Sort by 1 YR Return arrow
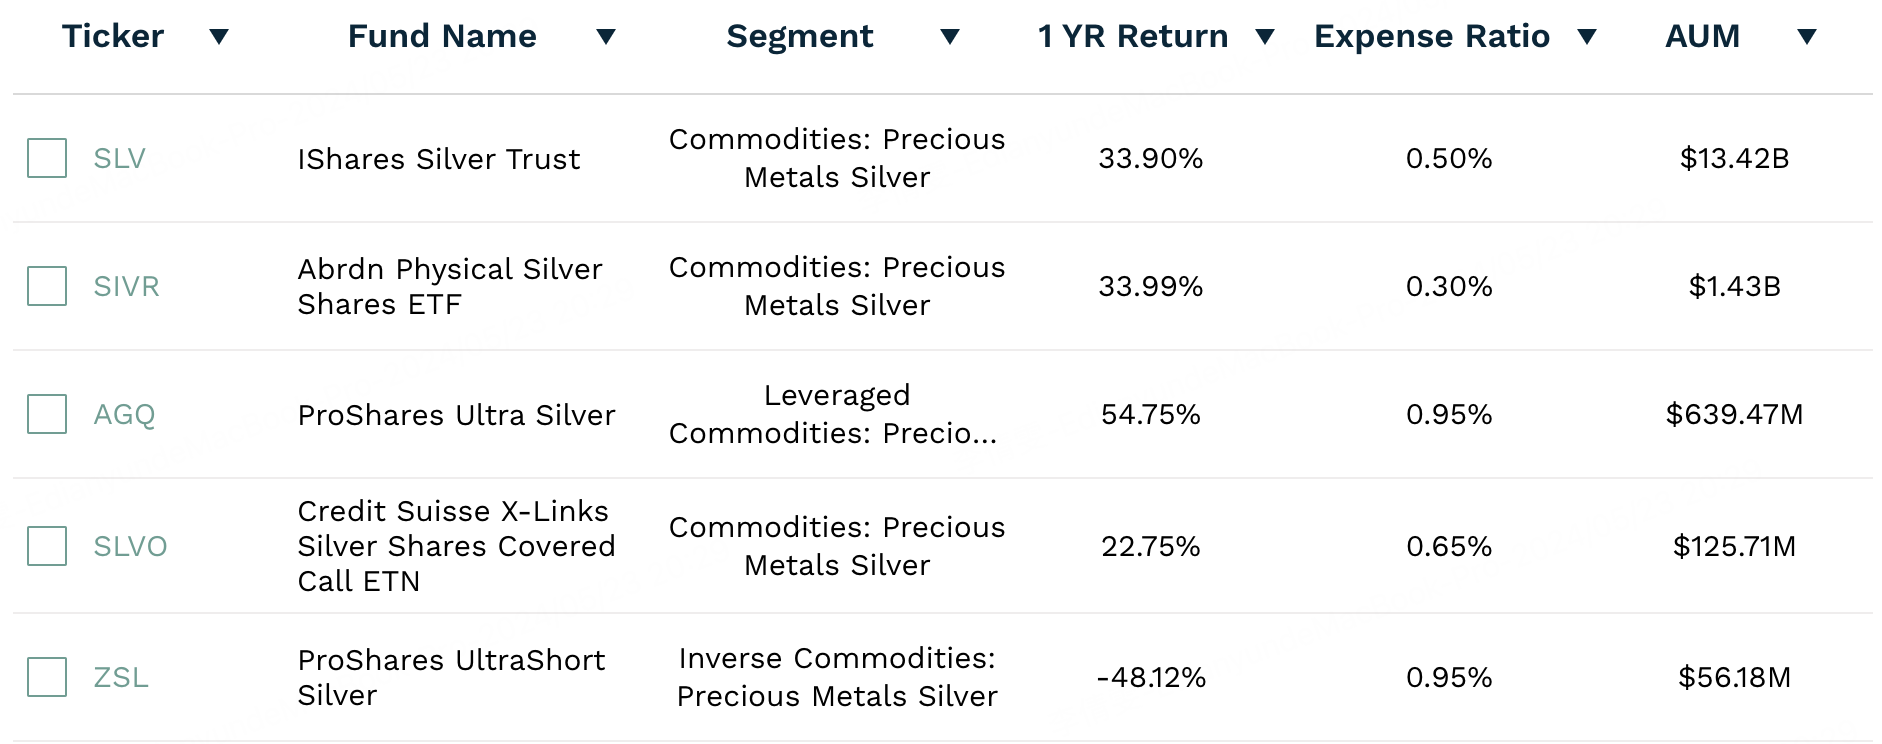The image size is (1882, 744). [1265, 37]
